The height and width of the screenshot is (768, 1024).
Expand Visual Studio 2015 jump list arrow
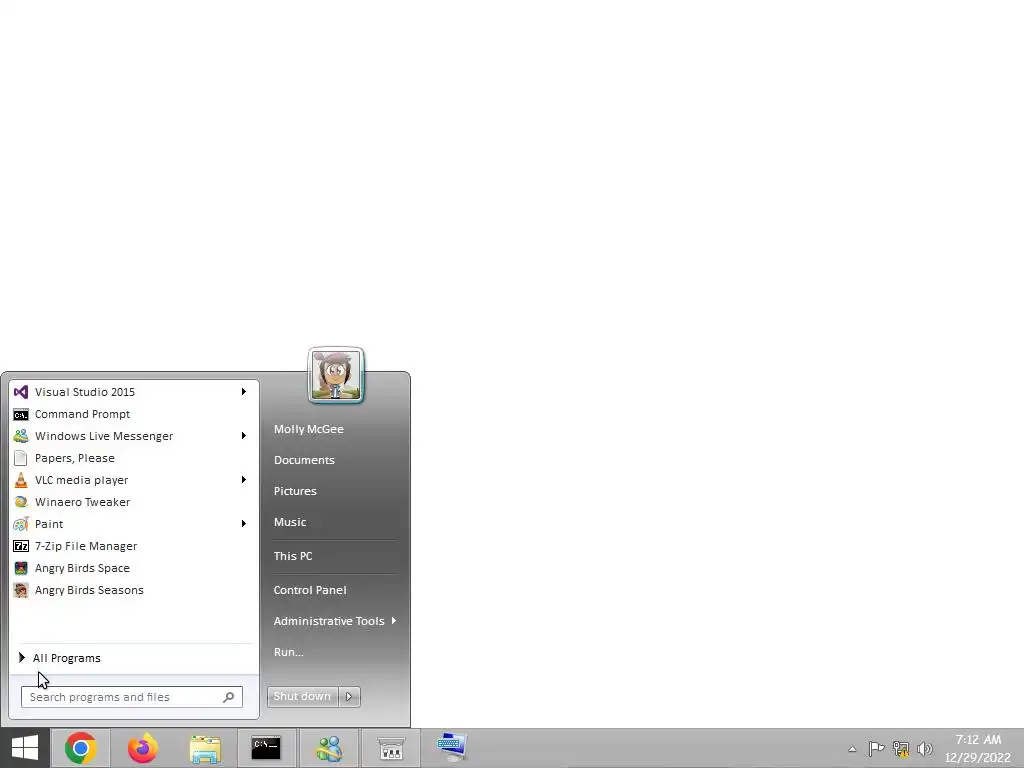click(244, 392)
